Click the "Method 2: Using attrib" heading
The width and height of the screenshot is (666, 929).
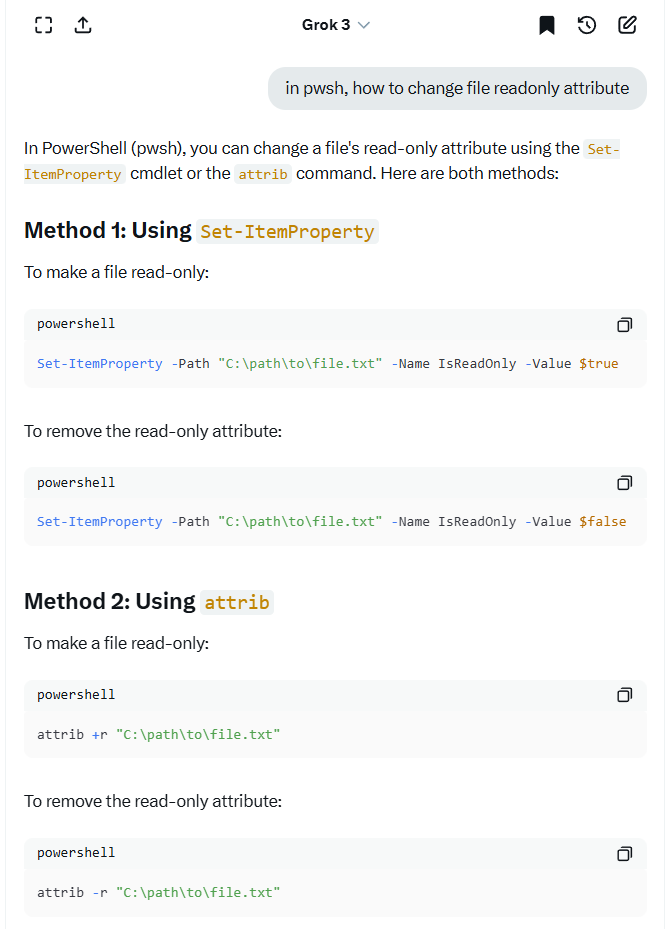pos(148,602)
